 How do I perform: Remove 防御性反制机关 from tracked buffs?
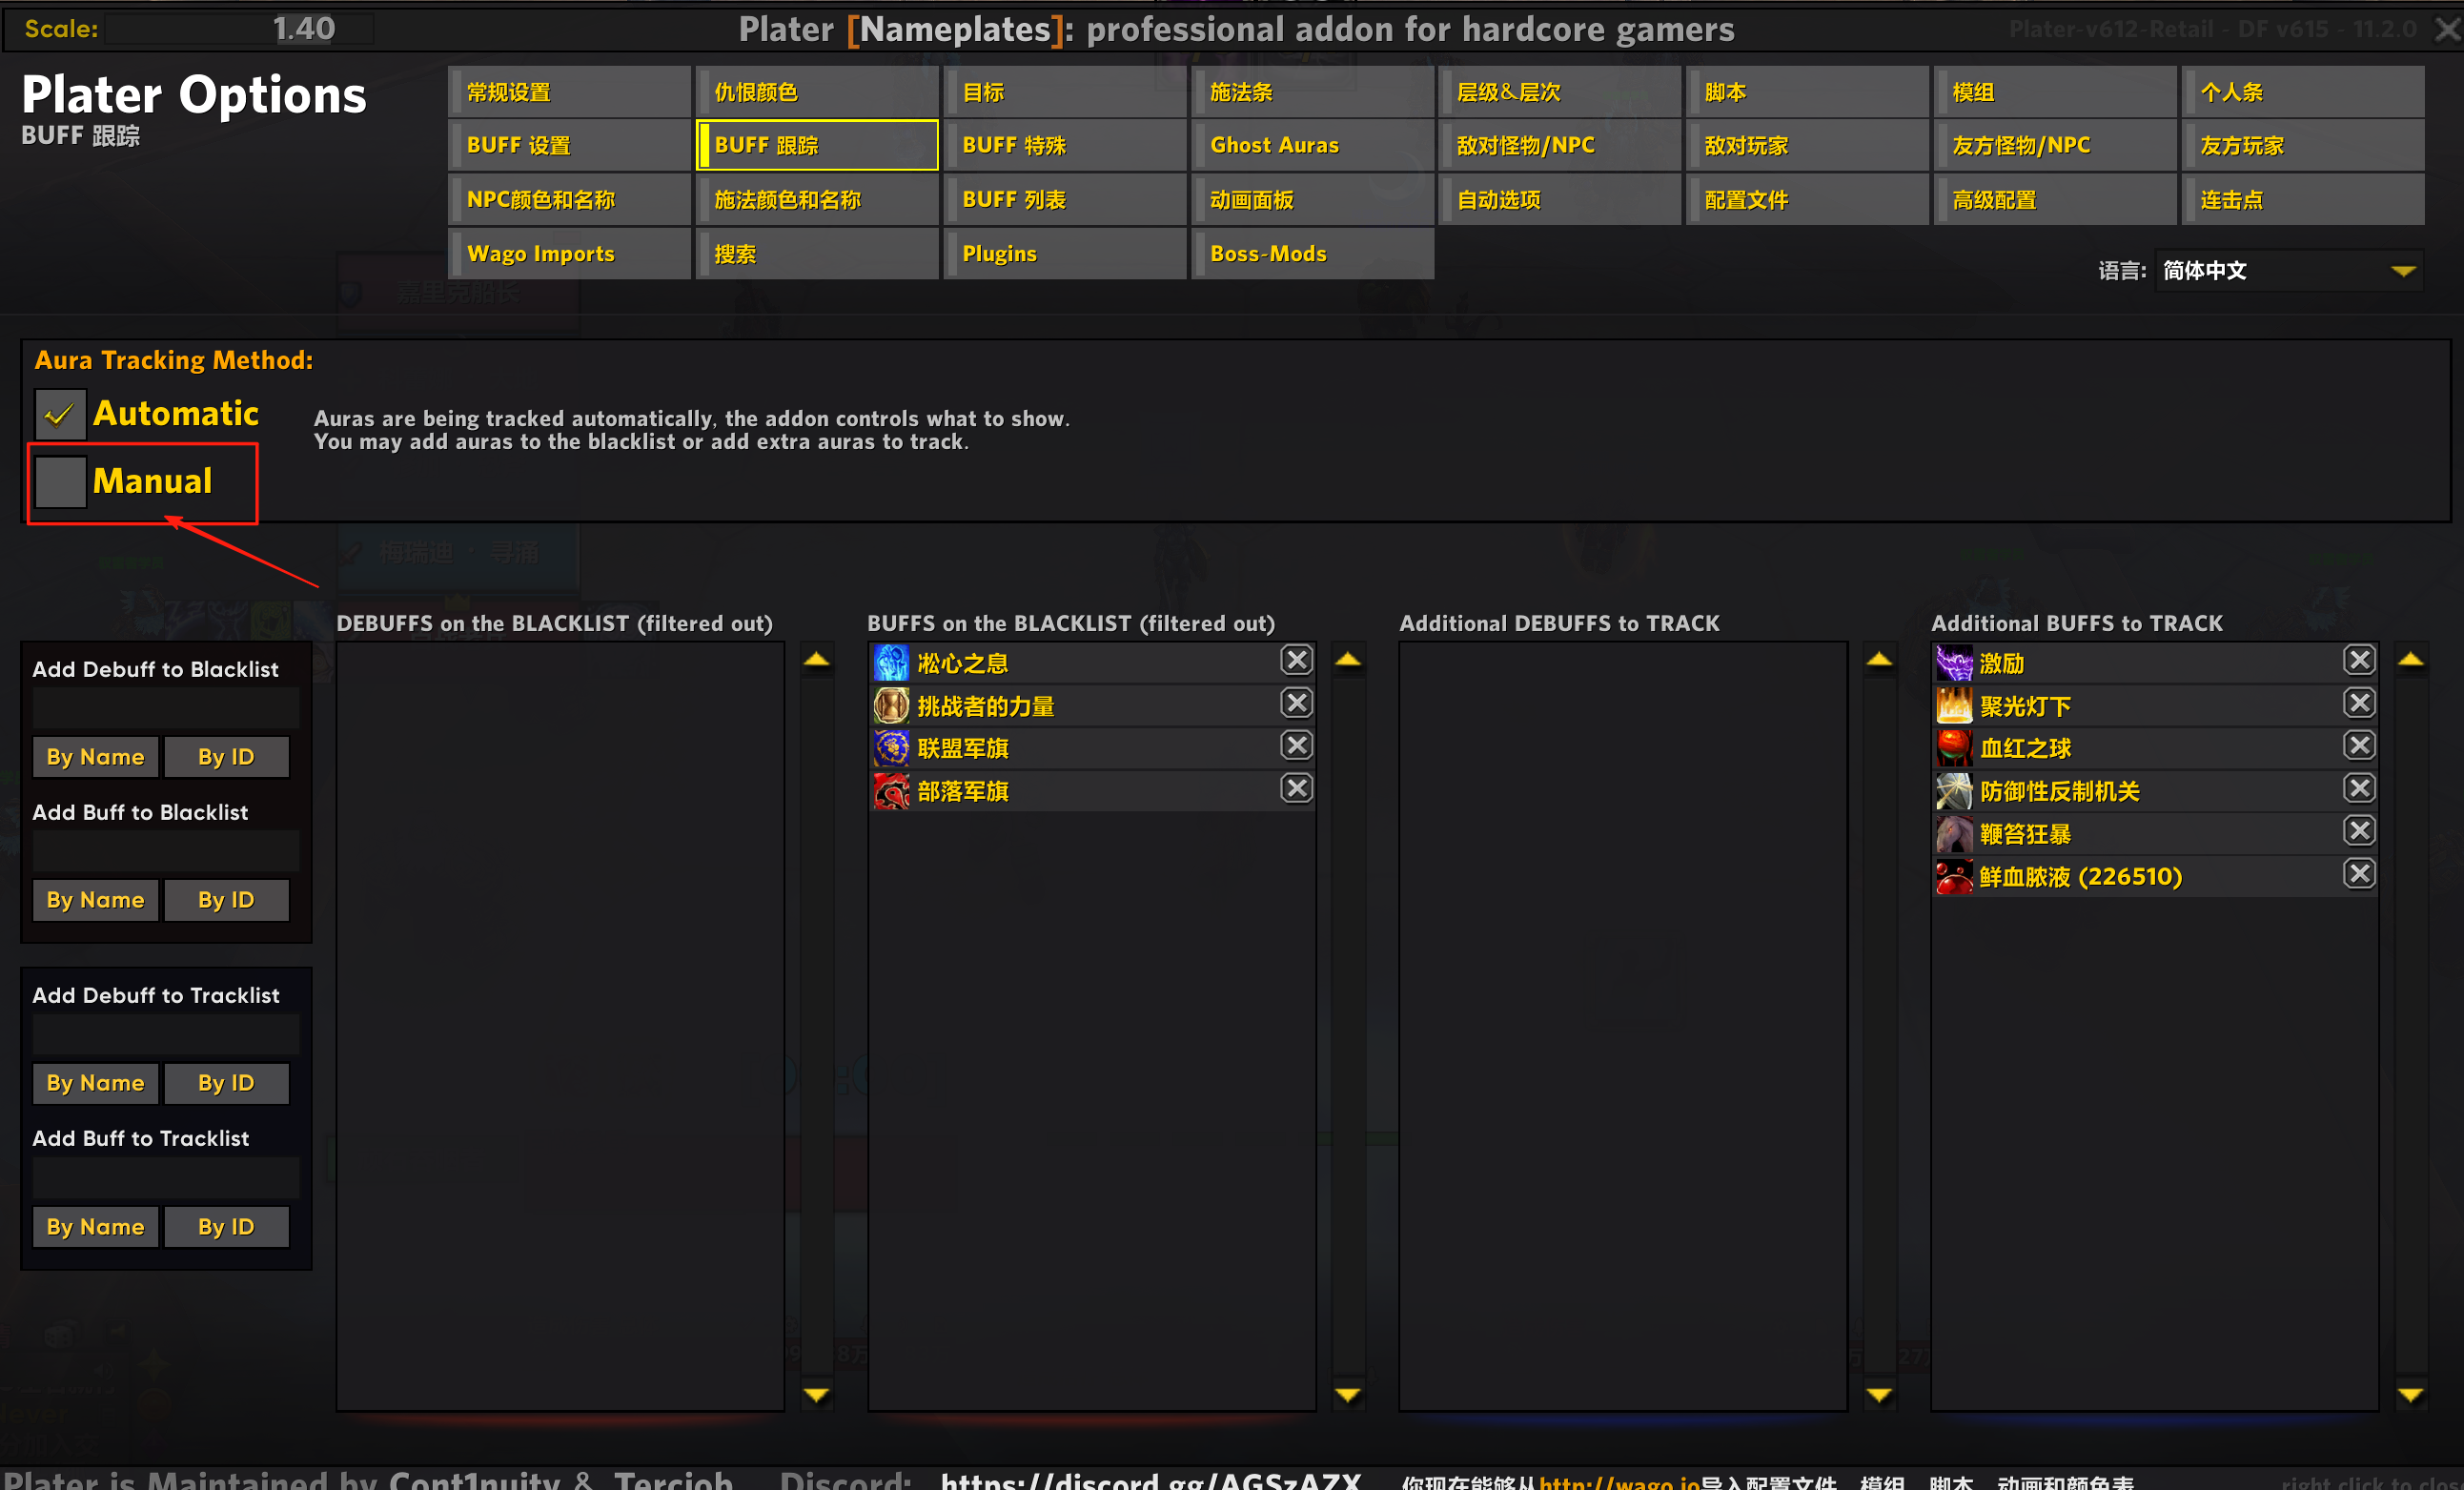click(2359, 789)
